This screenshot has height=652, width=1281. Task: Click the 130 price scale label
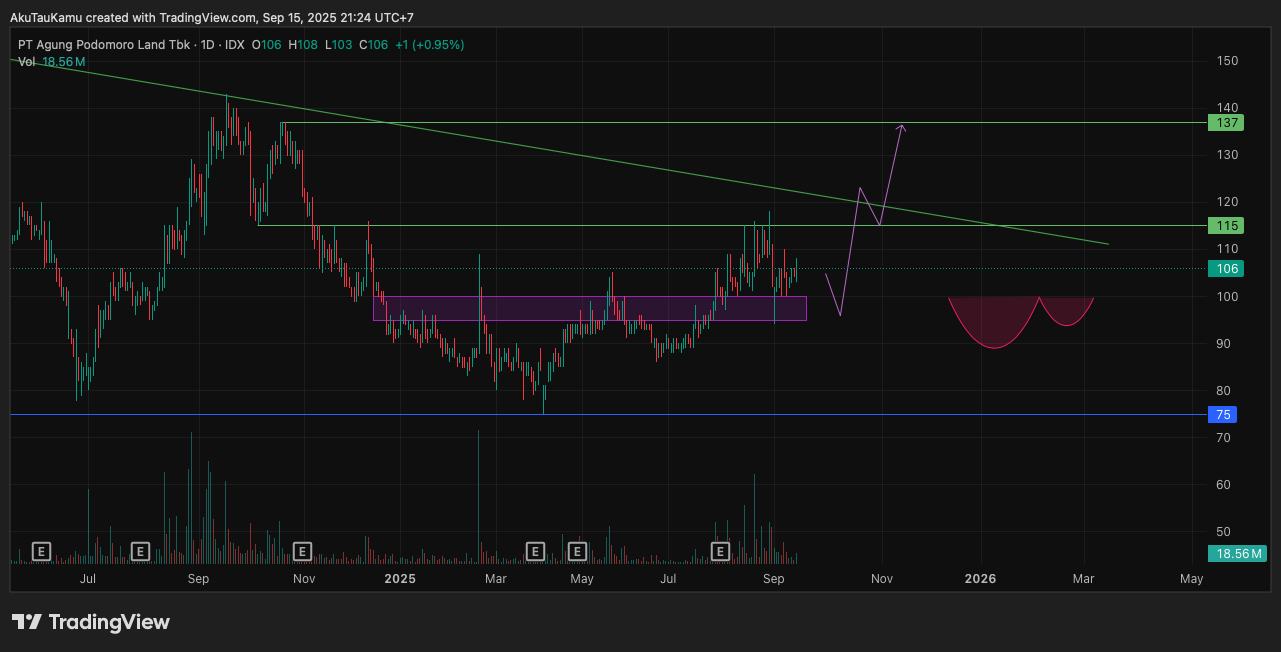coord(1228,155)
